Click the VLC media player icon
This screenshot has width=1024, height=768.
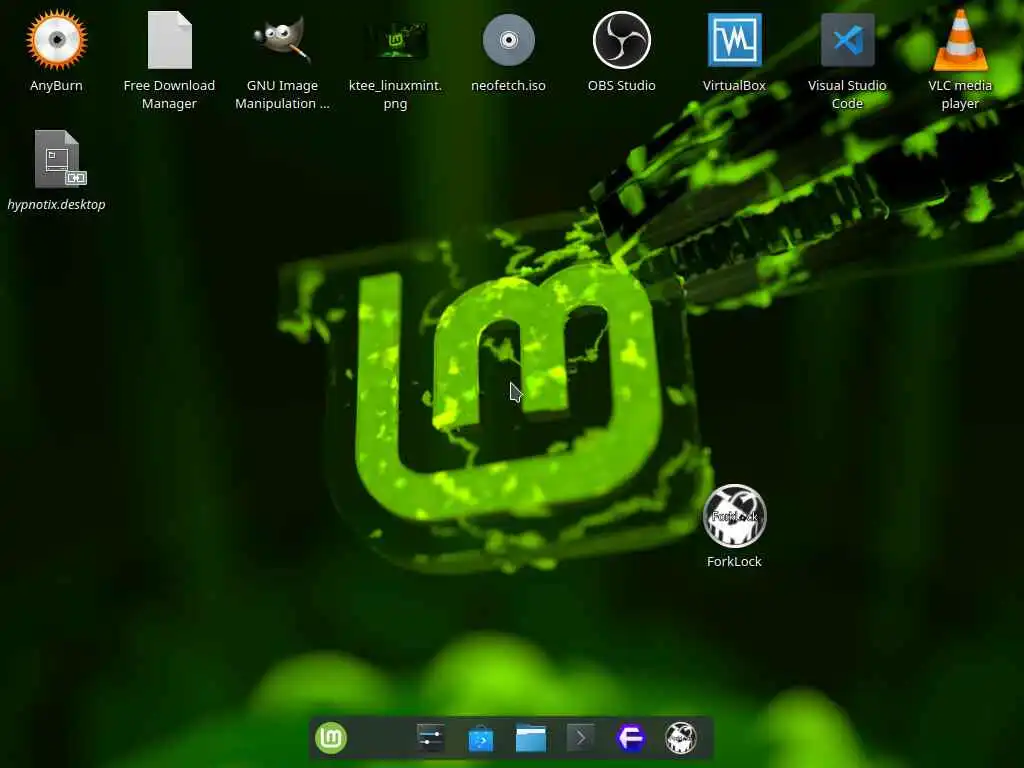pos(960,40)
